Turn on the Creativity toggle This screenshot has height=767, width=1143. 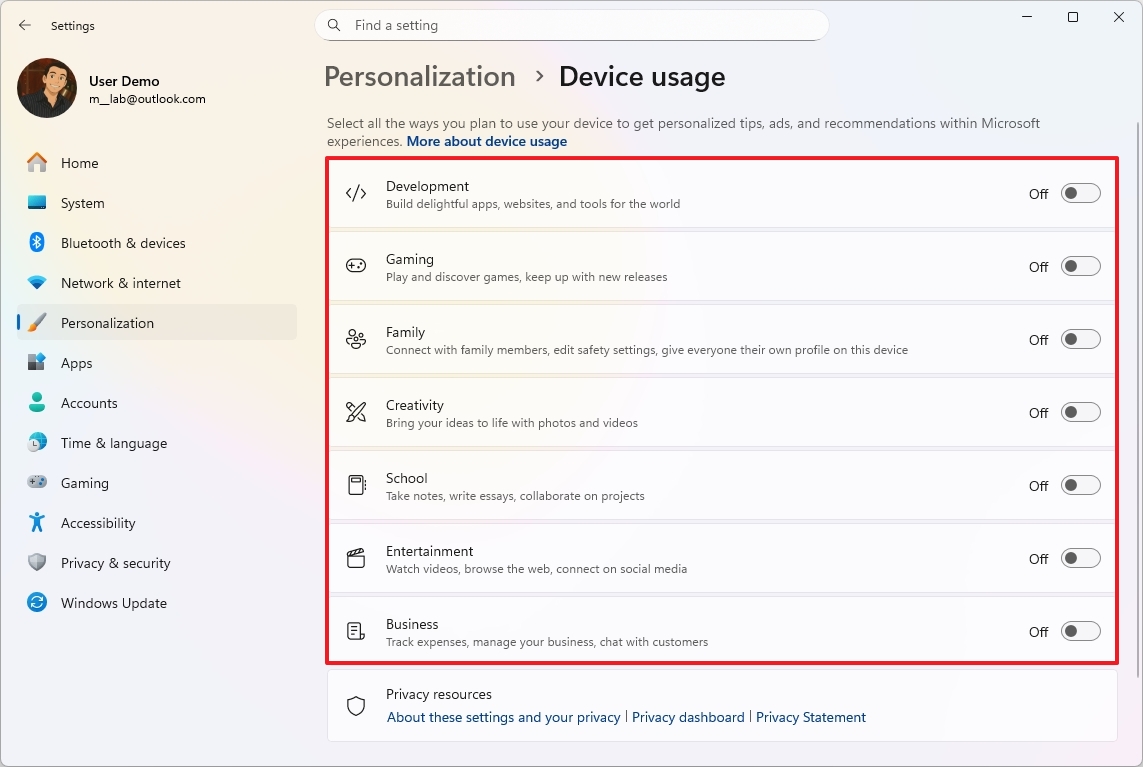pos(1080,411)
